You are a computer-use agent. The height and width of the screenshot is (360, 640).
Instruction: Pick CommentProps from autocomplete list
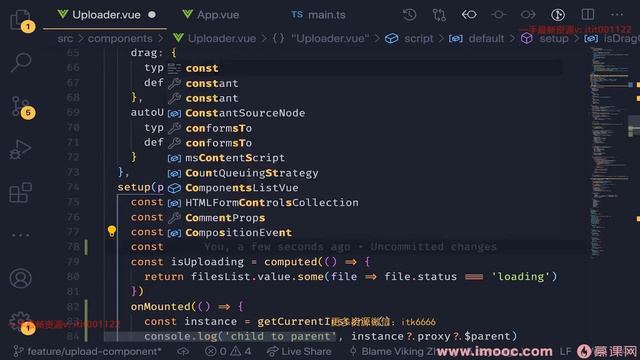(364, 218)
